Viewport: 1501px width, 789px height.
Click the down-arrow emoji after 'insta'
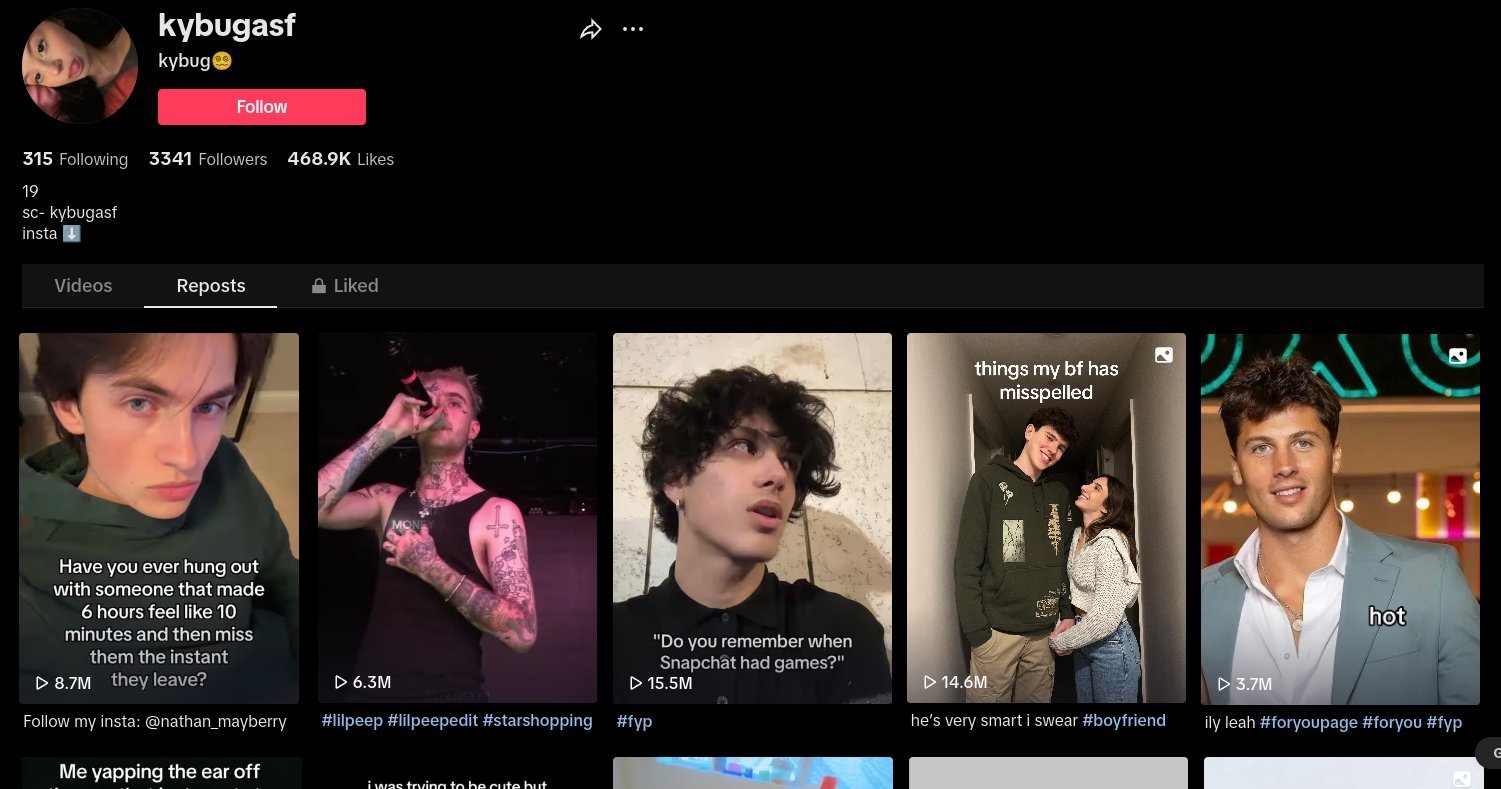point(72,233)
